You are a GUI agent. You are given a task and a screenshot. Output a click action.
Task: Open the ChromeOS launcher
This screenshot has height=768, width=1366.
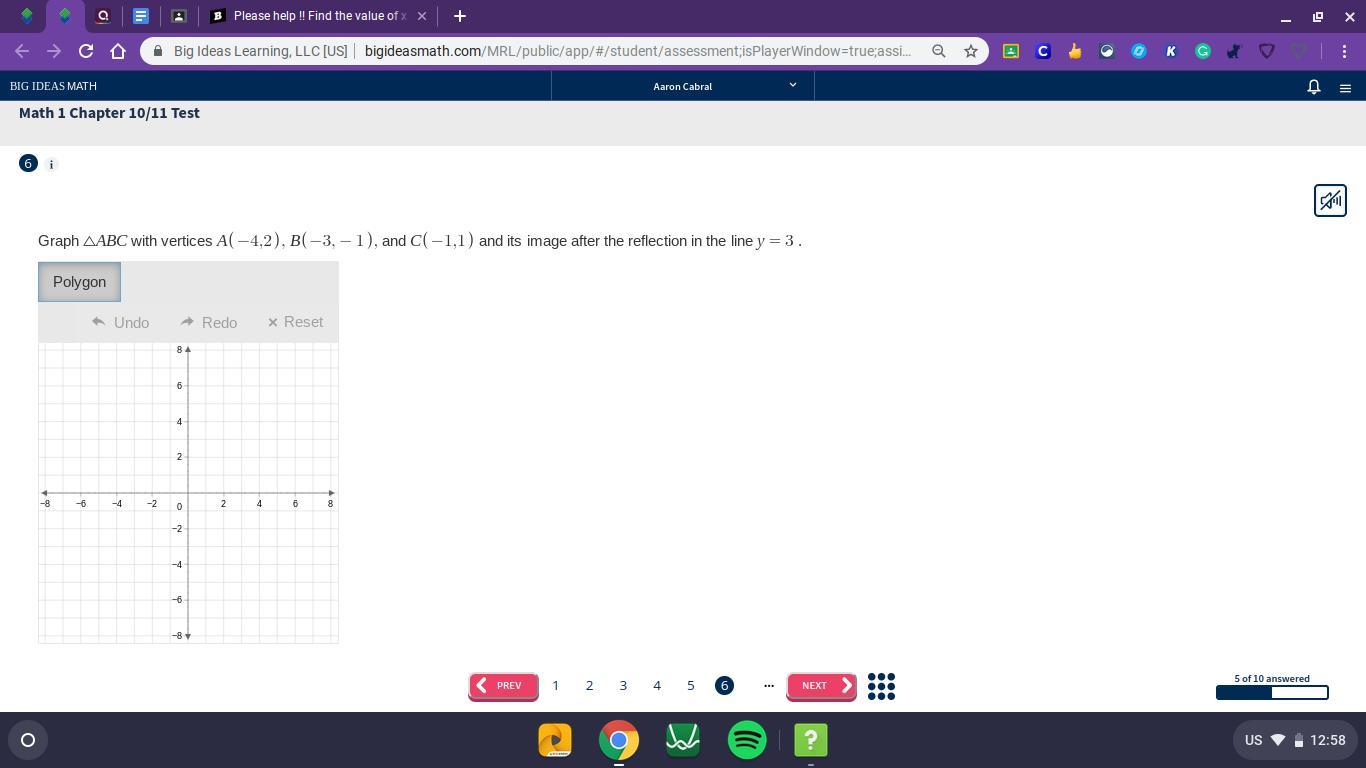click(28, 740)
